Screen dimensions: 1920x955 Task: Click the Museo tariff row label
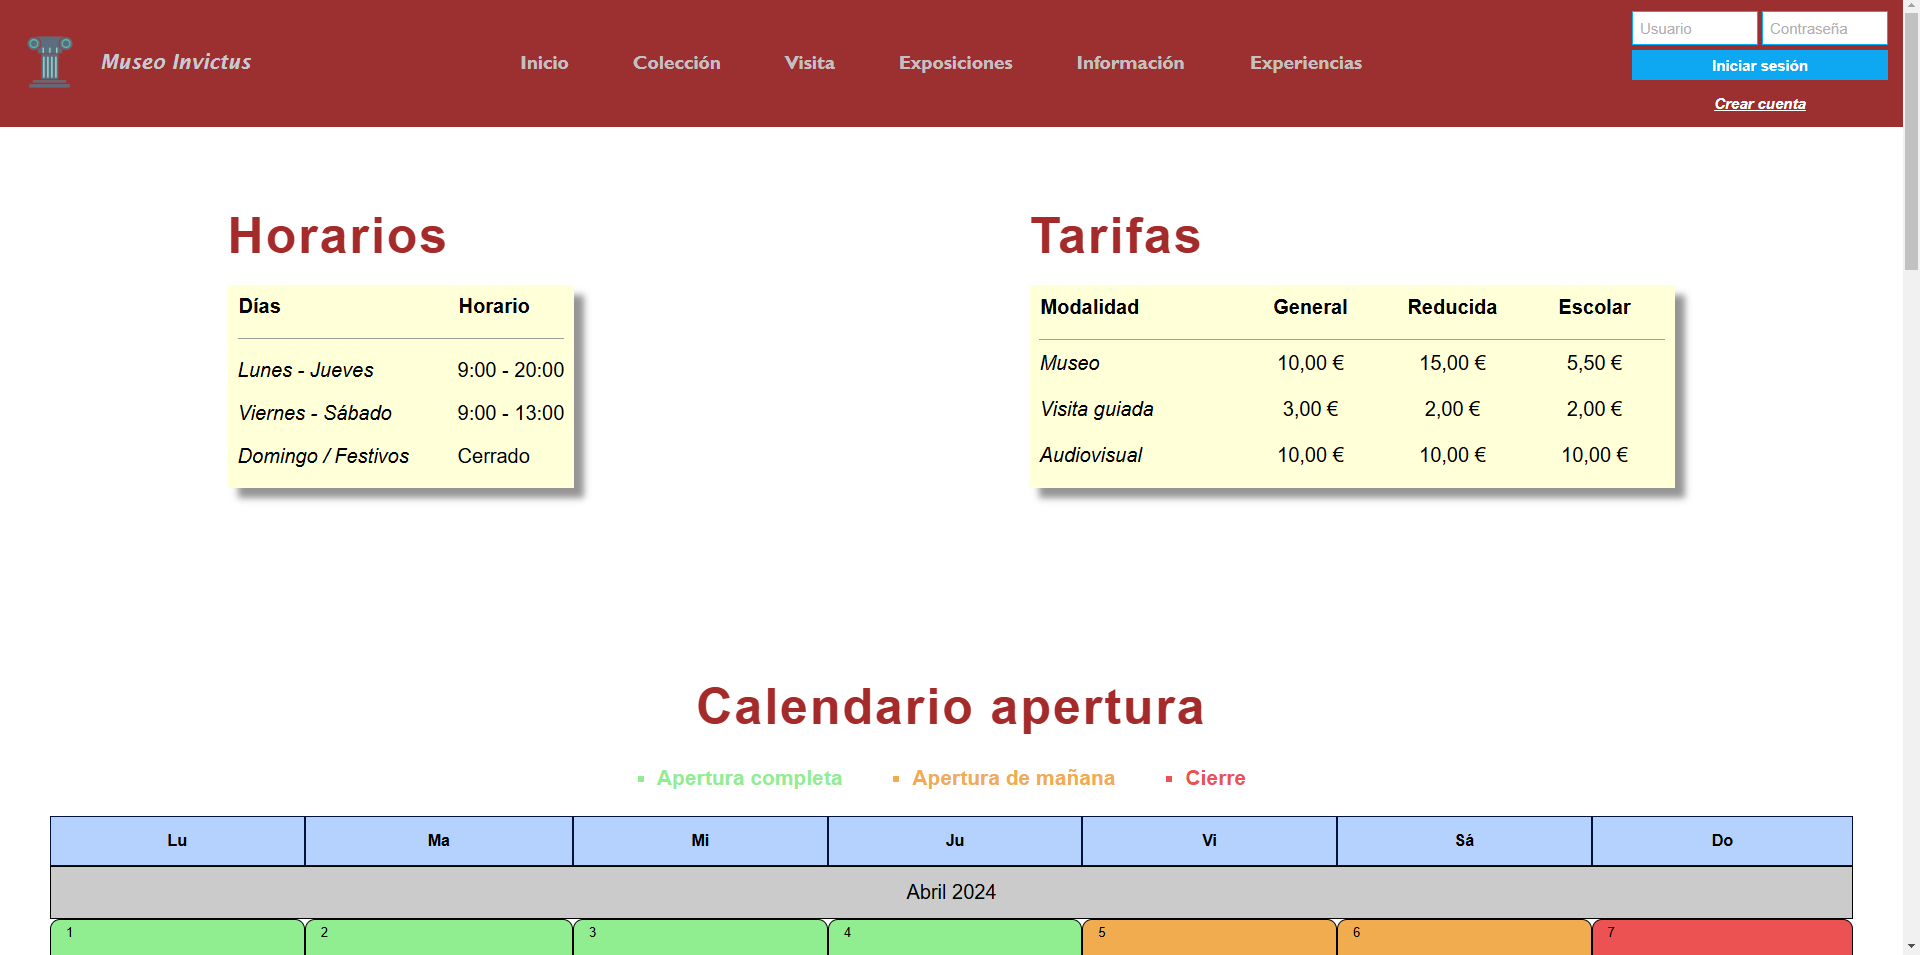(x=1070, y=363)
